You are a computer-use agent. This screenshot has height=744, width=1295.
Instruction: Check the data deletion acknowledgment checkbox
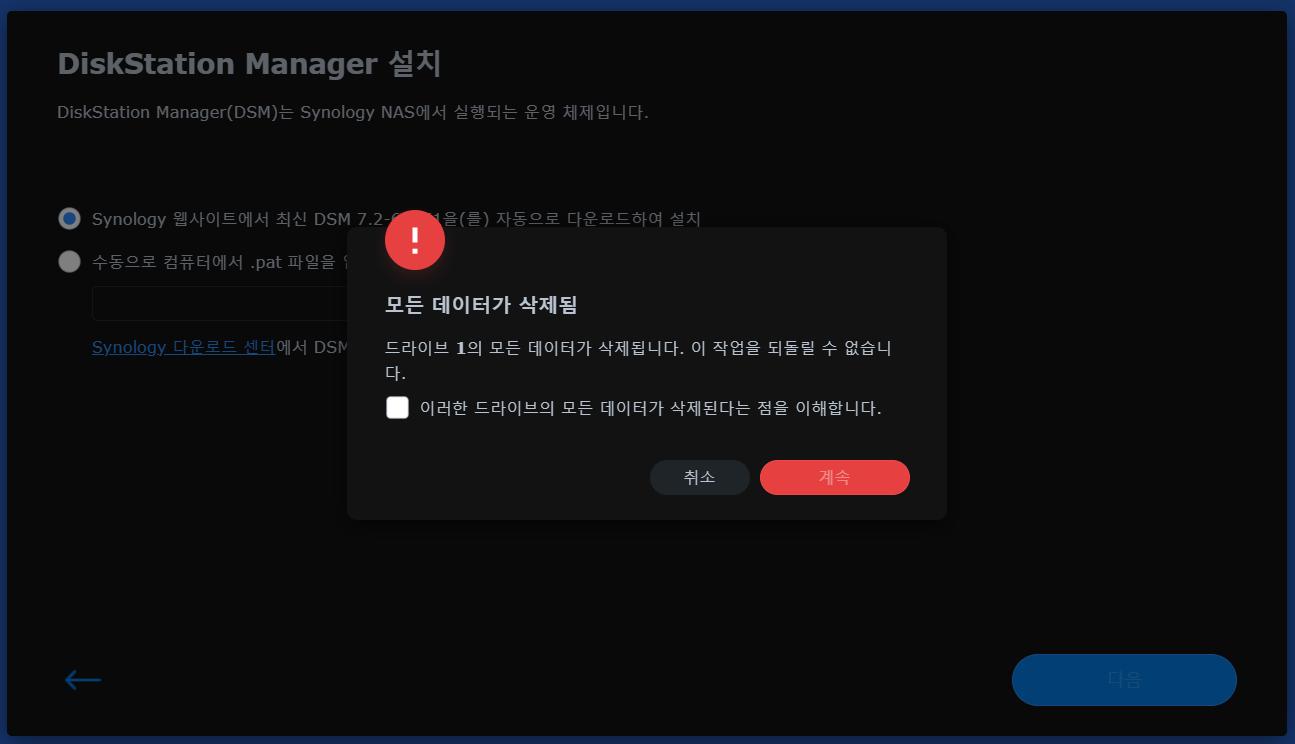[x=397, y=408]
